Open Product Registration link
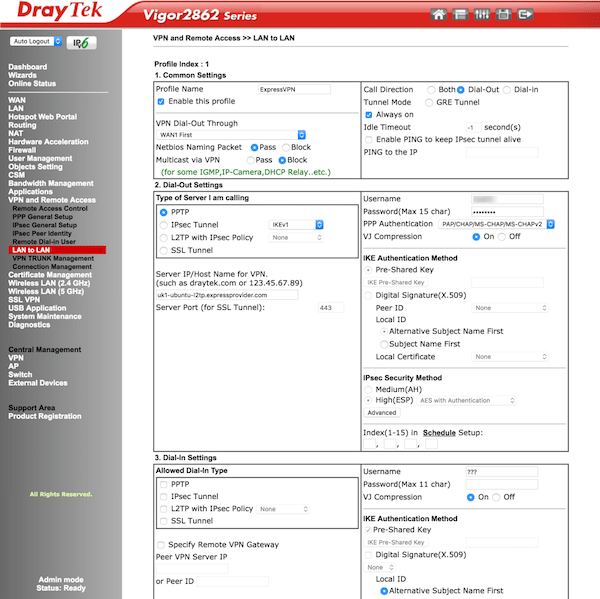 coord(45,416)
